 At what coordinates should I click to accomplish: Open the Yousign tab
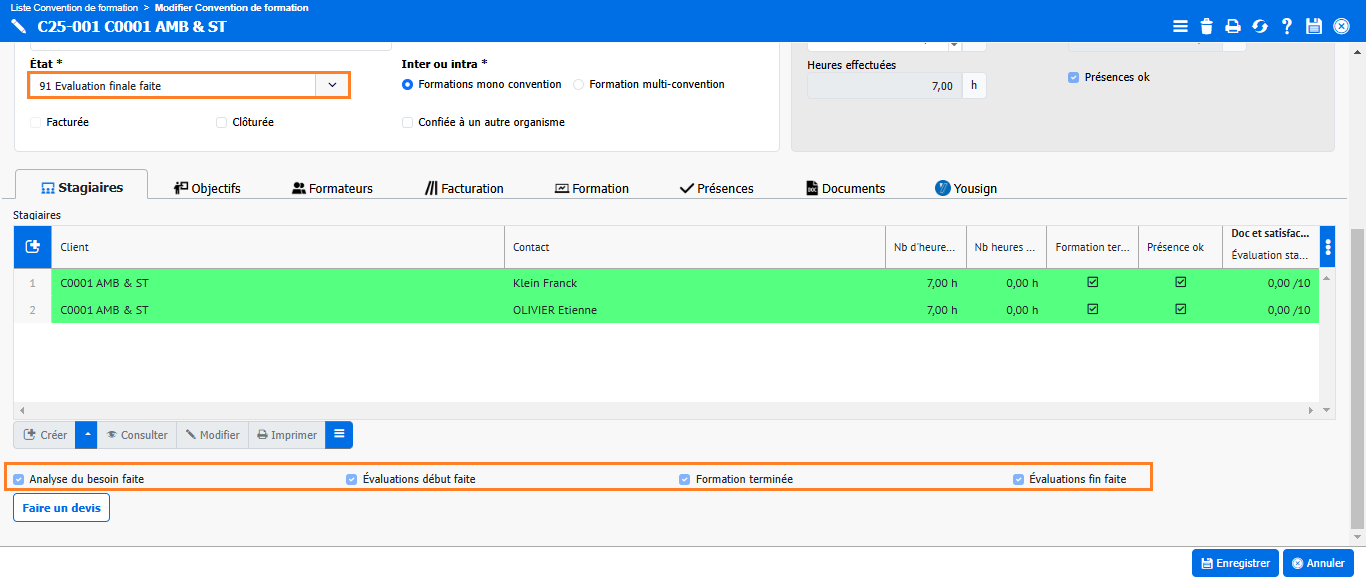click(x=965, y=188)
